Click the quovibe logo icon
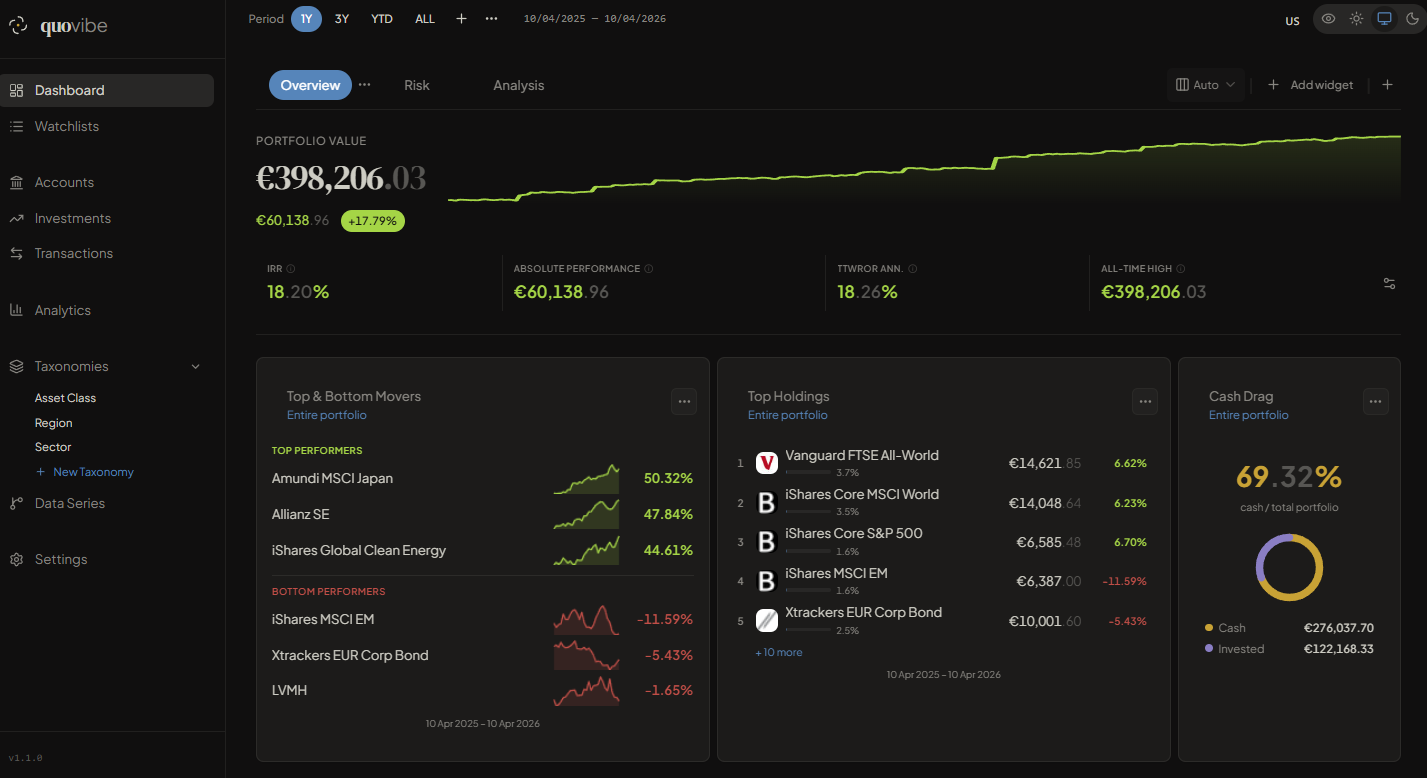1427x778 pixels. pos(18,27)
